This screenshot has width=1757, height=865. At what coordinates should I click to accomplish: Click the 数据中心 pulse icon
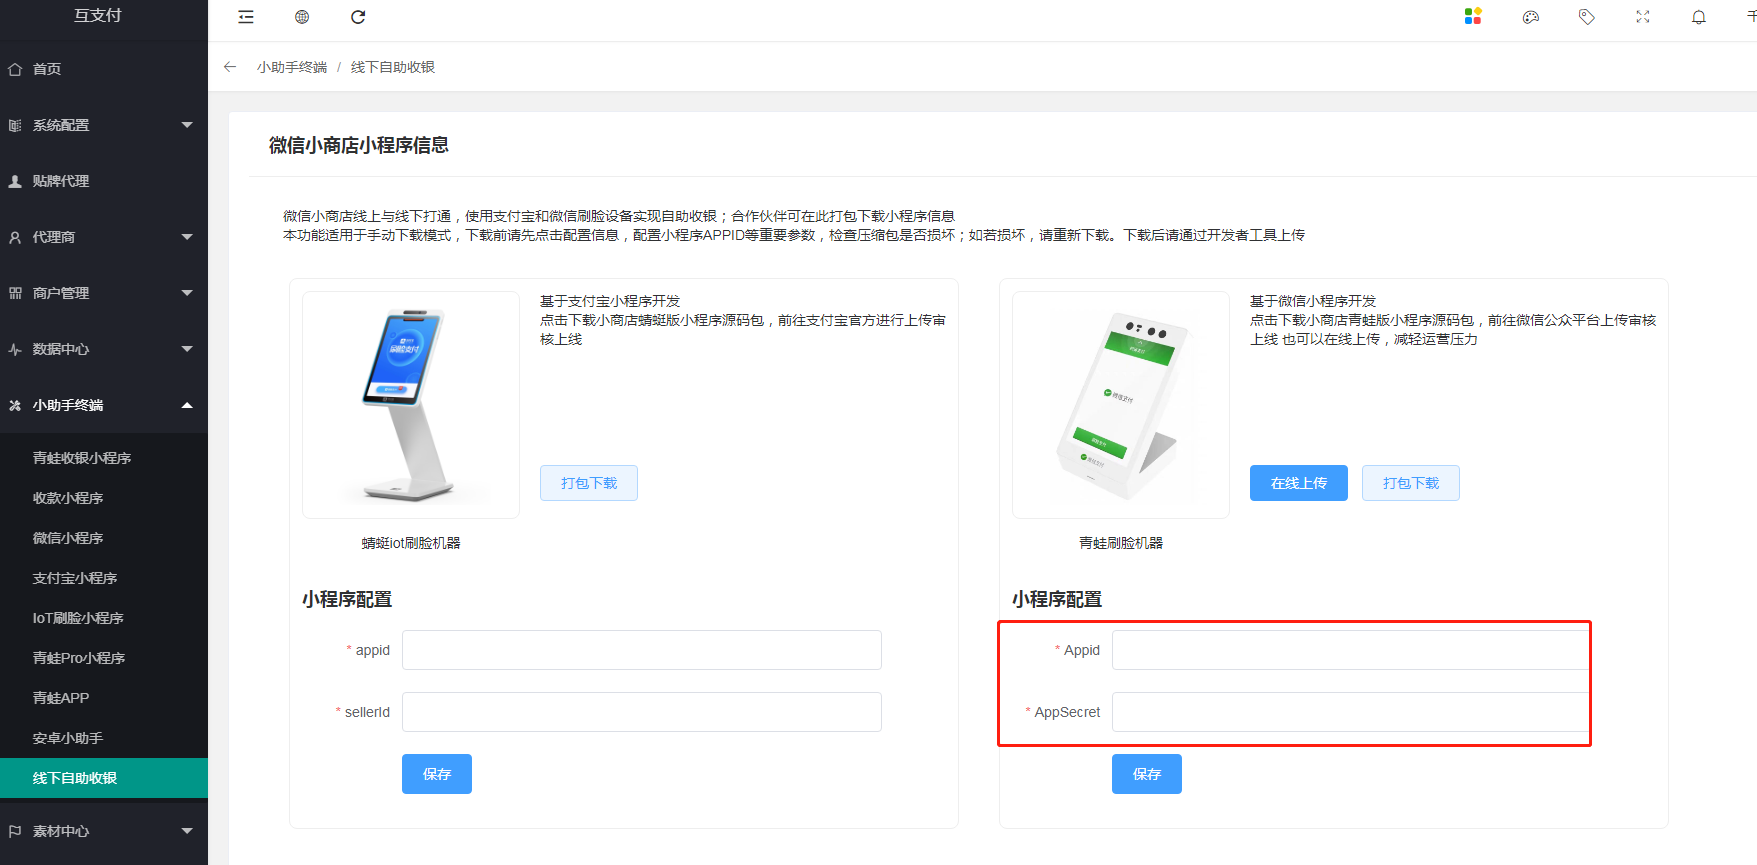15,349
